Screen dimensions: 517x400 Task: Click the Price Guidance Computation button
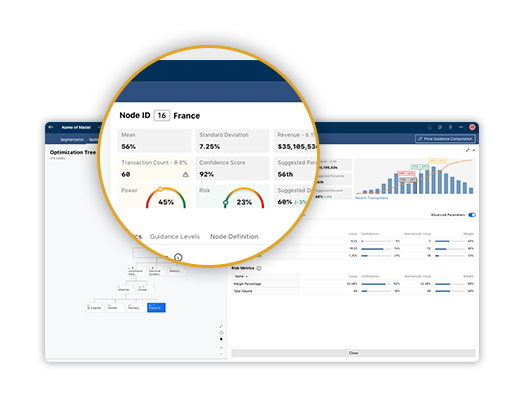445,139
